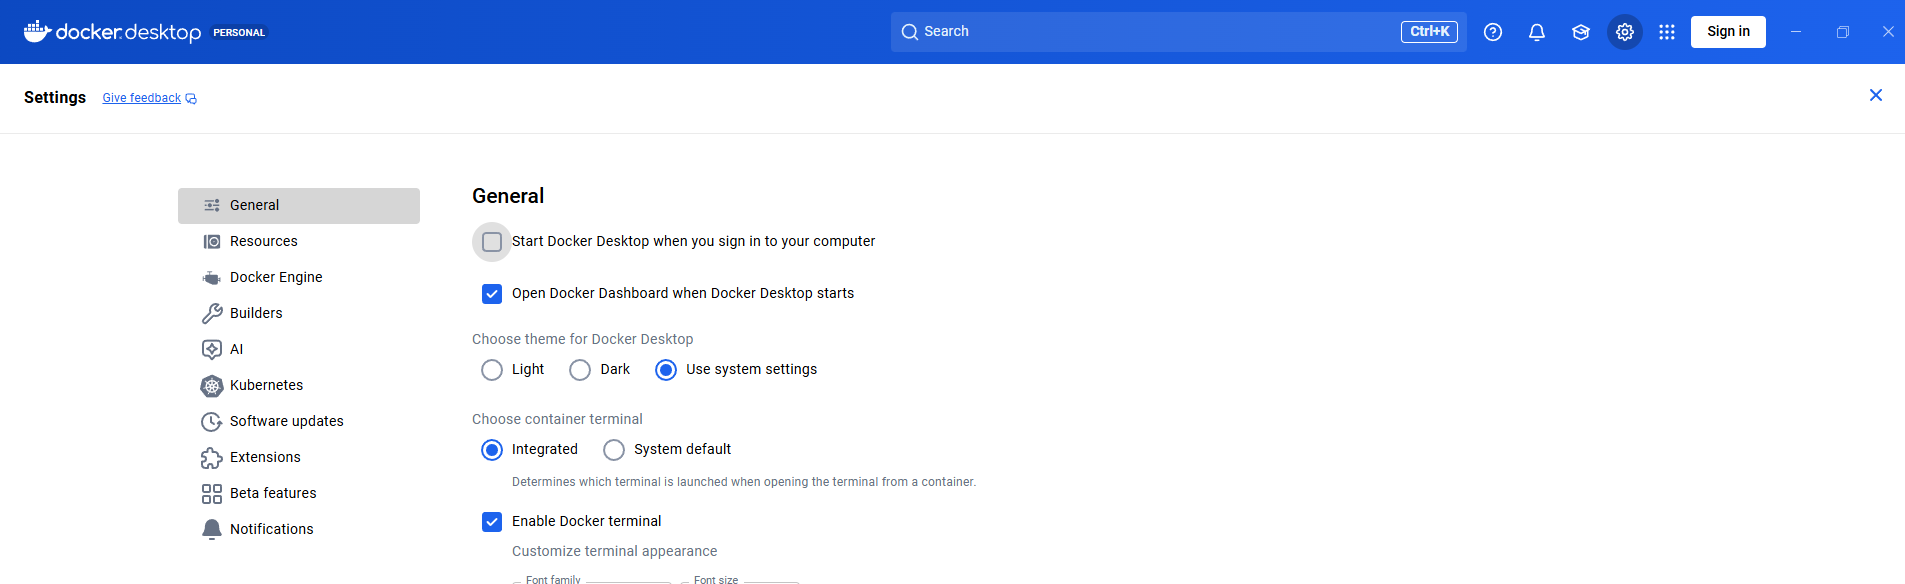Click the Resources icon in sidebar

pyautogui.click(x=212, y=241)
